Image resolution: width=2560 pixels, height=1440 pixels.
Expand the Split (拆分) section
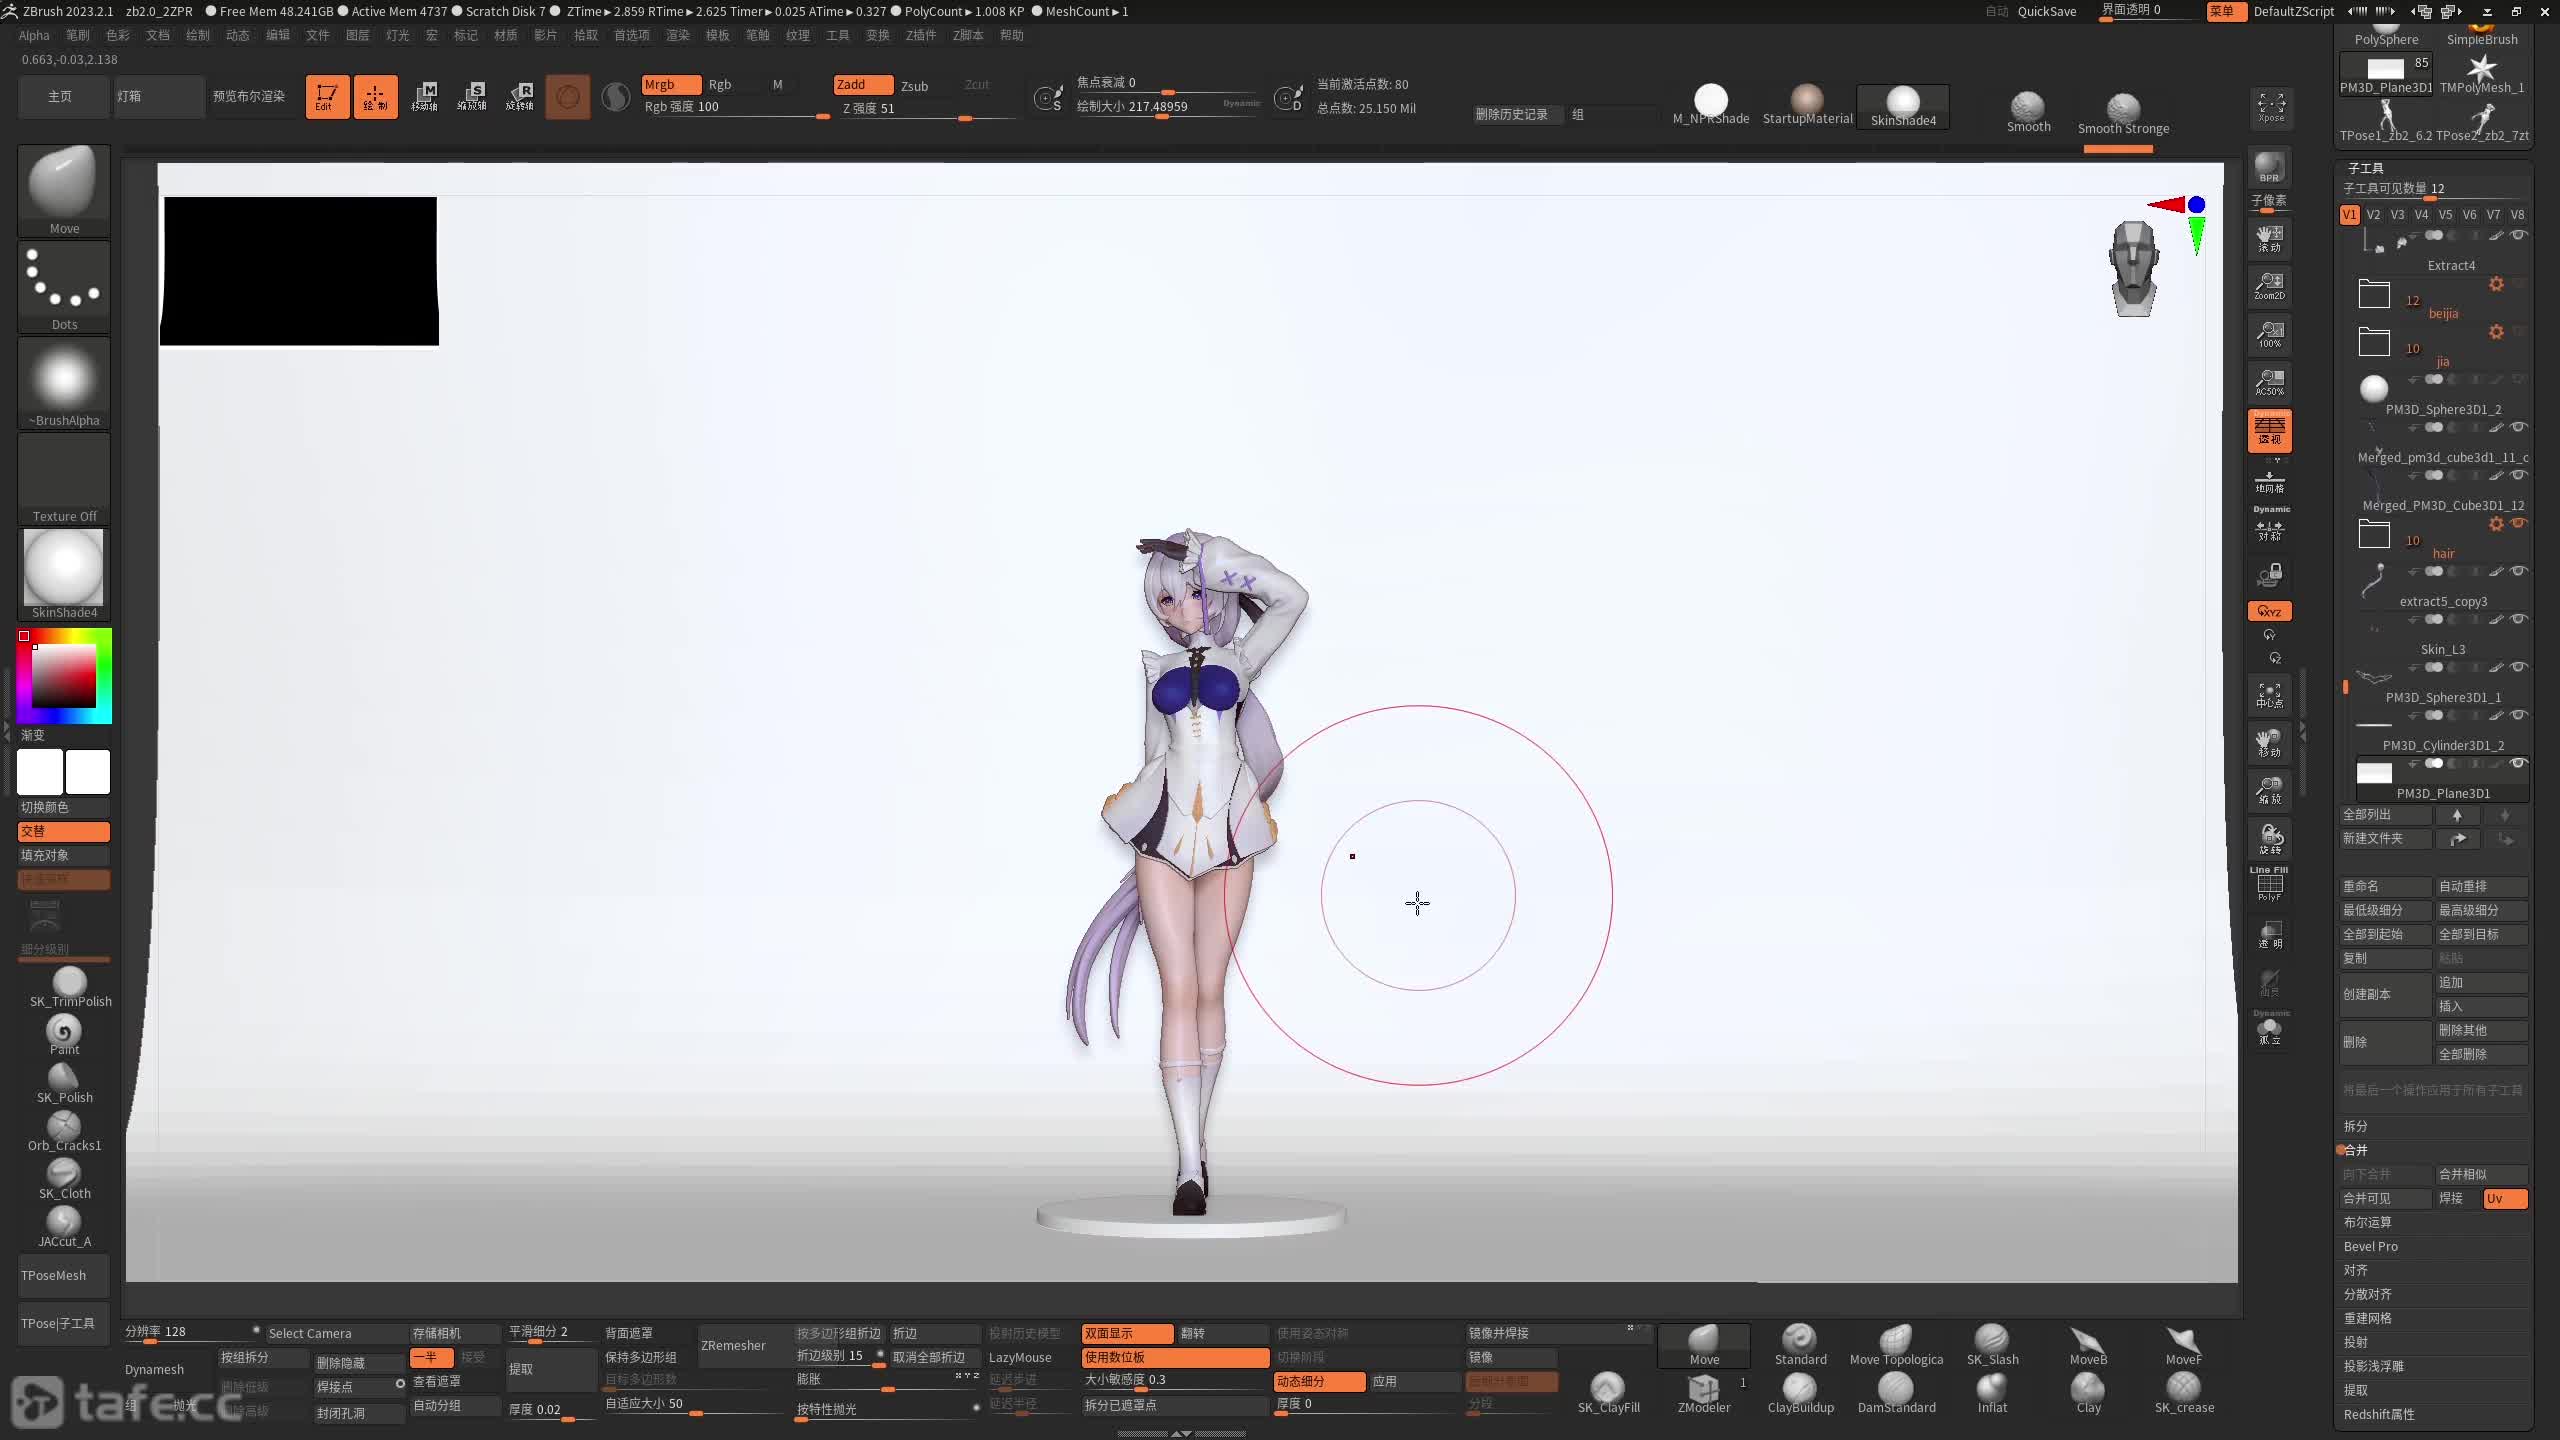tap(2356, 1126)
